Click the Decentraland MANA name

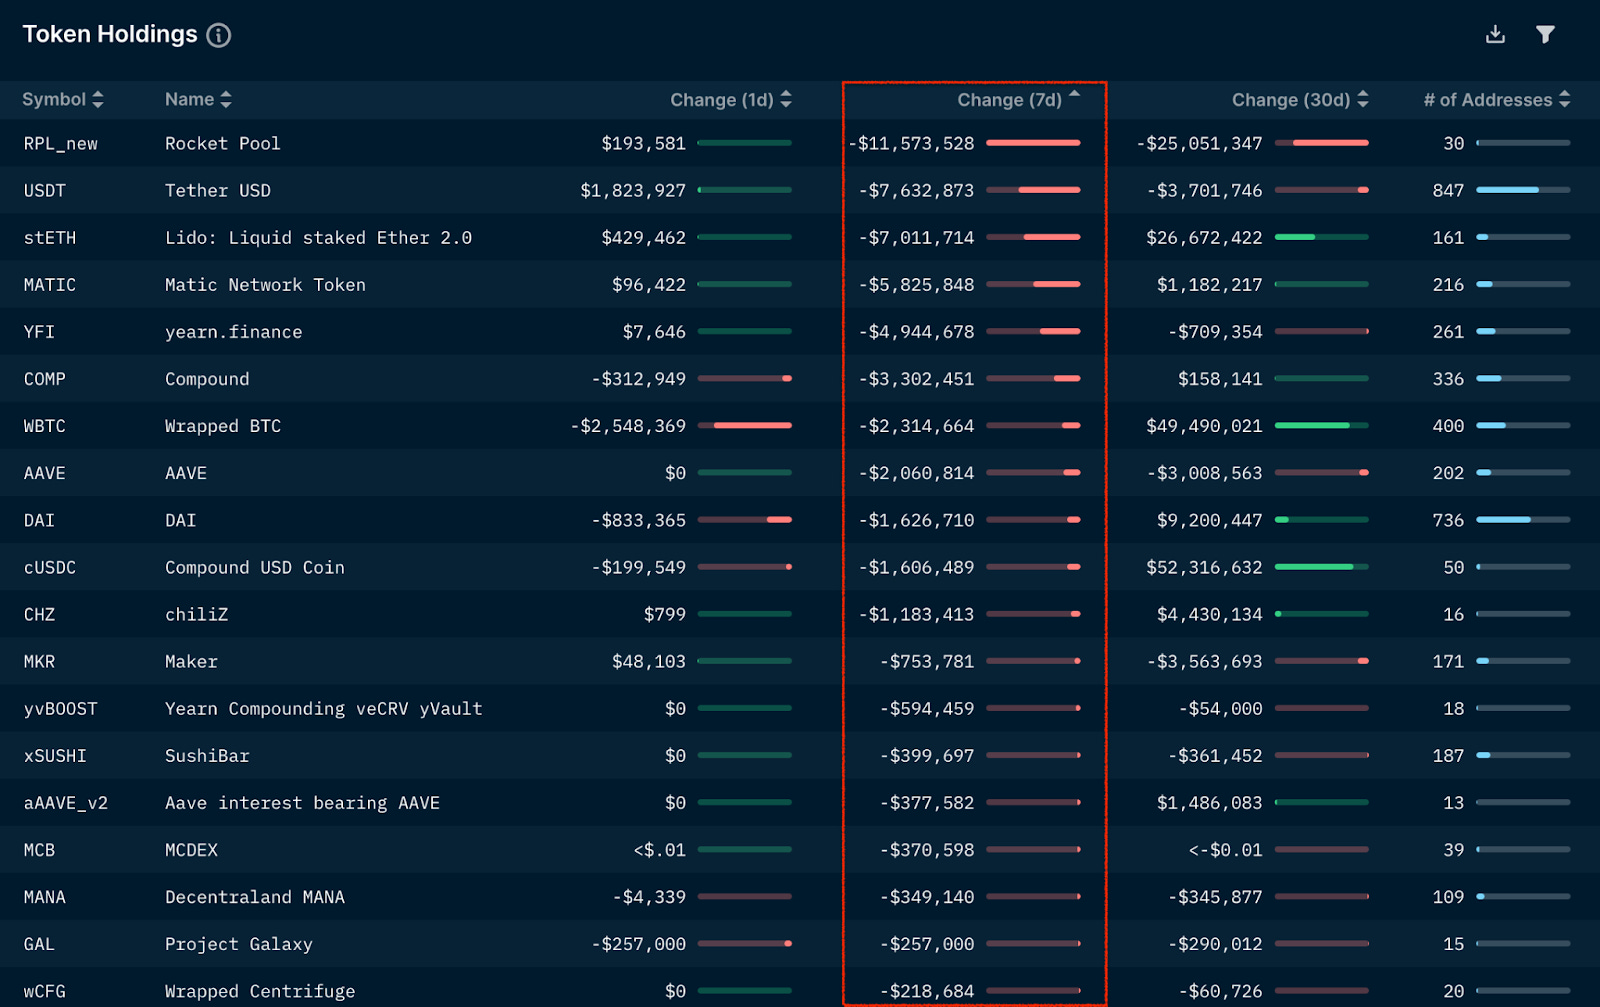click(x=255, y=897)
